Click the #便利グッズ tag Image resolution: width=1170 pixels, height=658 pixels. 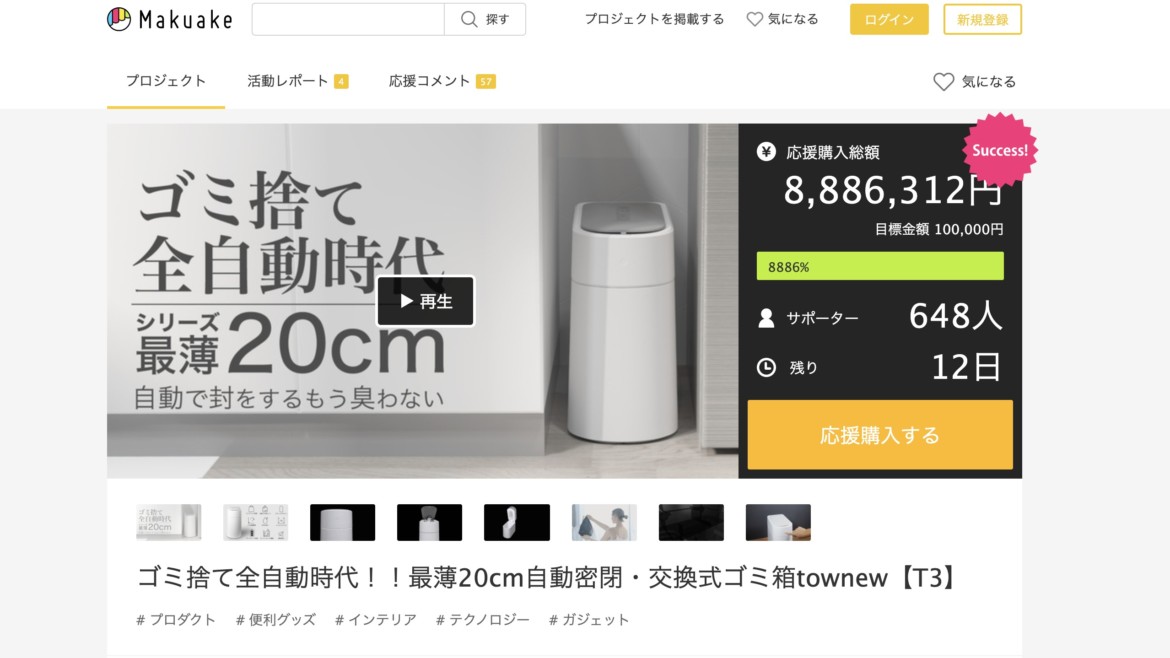[x=275, y=620]
